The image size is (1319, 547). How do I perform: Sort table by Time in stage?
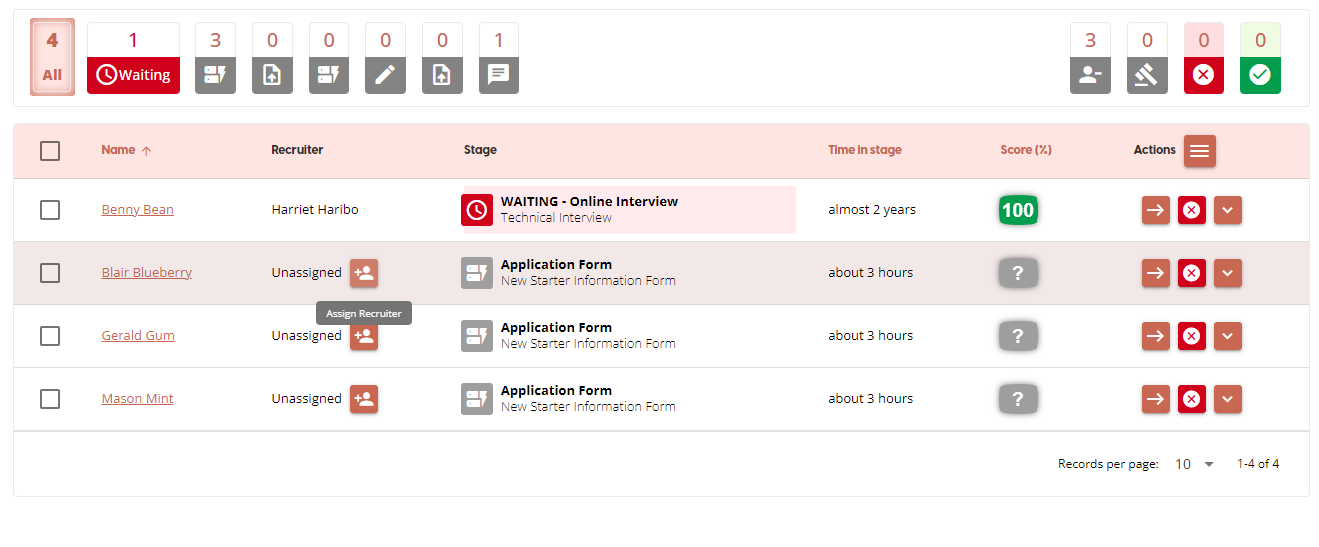pyautogui.click(x=864, y=150)
